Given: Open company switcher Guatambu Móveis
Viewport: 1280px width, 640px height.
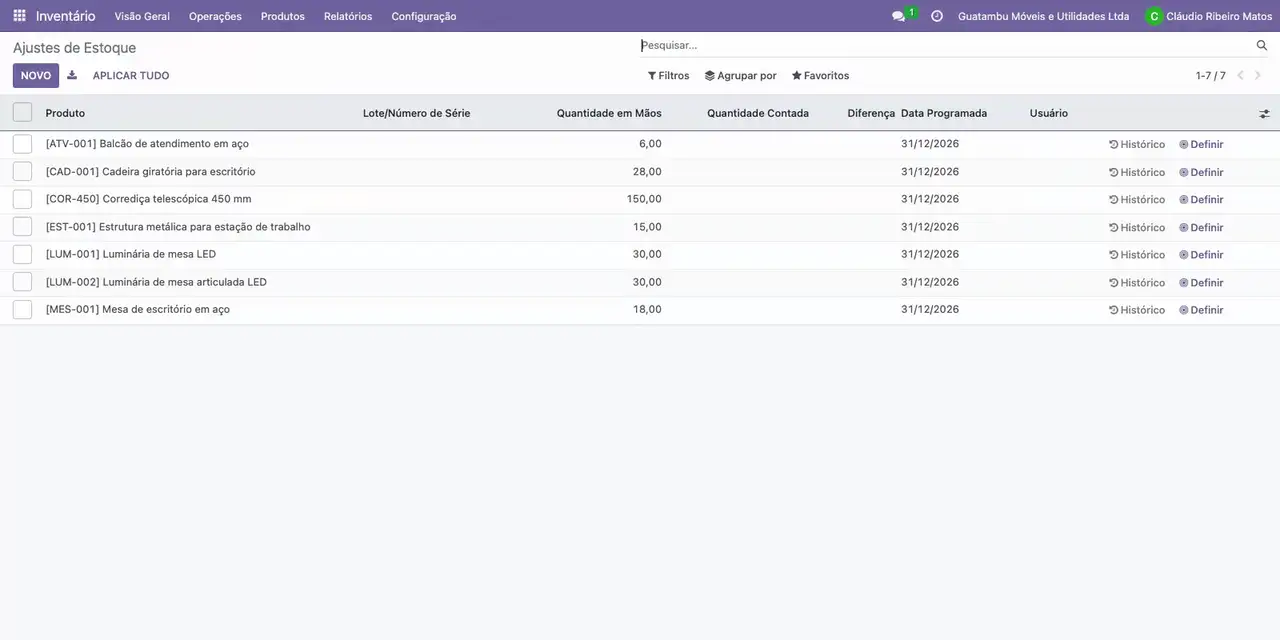Looking at the screenshot, I should (1043, 16).
